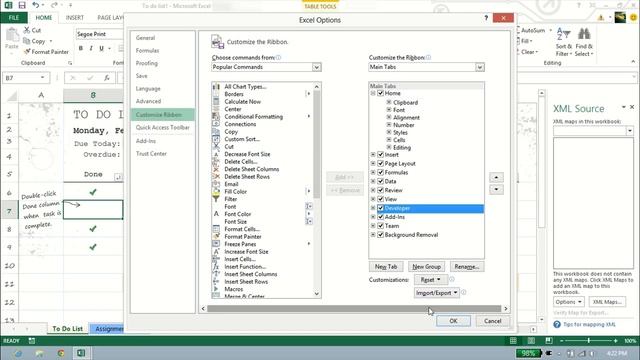Click the Cut scissors icon in ribbon
The width and height of the screenshot is (640, 360).
coord(27,30)
